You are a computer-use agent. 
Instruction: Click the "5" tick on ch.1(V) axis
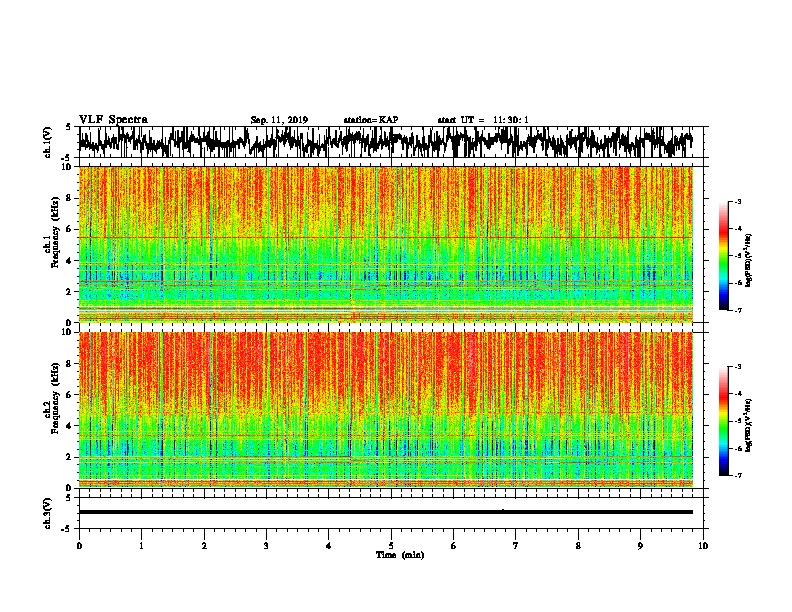pyautogui.click(x=69, y=127)
